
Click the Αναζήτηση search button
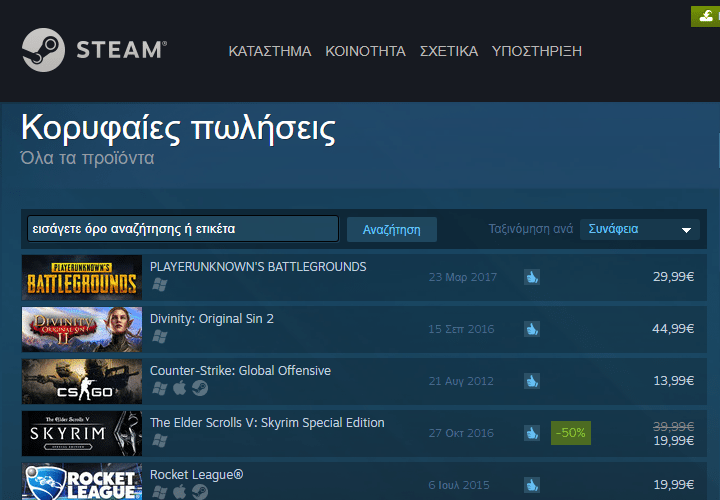(392, 230)
